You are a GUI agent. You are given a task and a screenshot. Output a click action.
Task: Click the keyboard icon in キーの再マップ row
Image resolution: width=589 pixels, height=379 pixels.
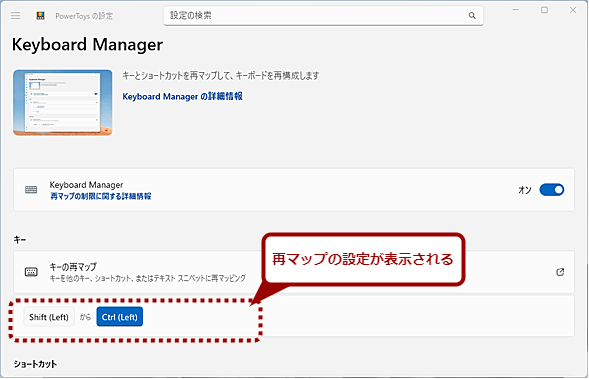31,272
